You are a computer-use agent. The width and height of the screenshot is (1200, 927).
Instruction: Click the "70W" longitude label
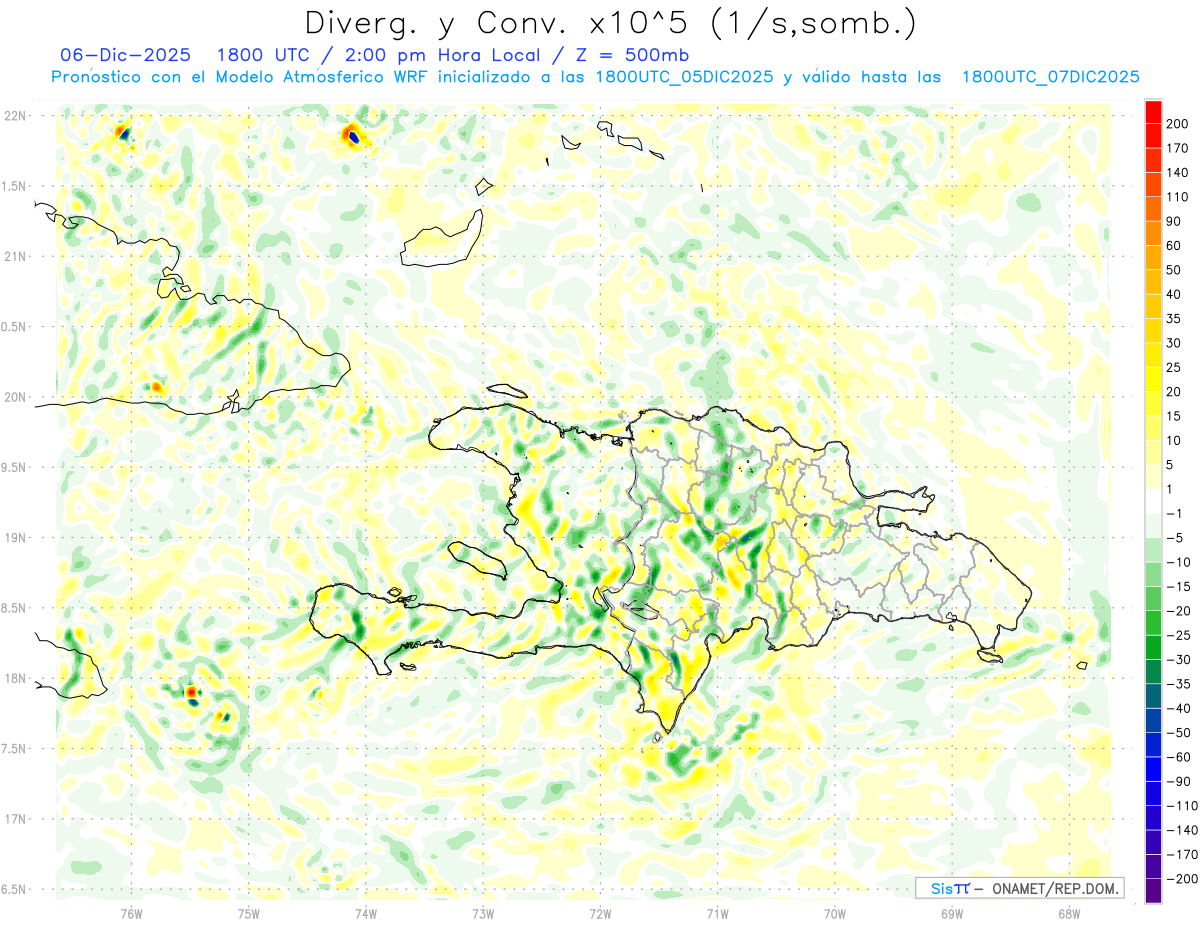[835, 914]
